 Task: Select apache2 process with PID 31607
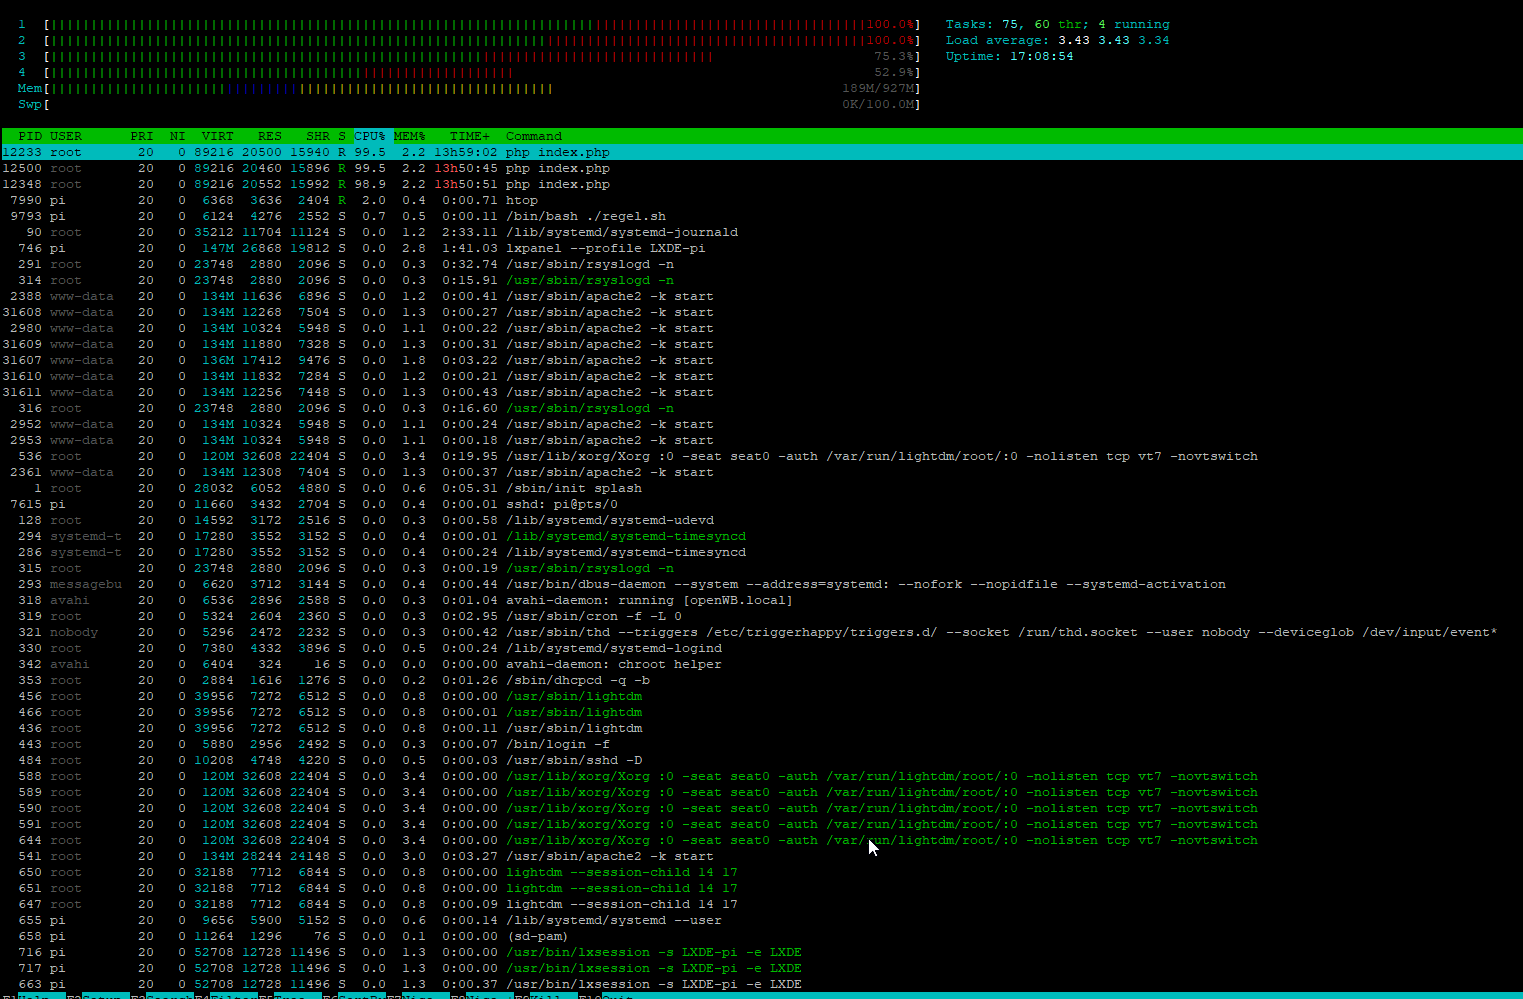pyautogui.click(x=761, y=360)
